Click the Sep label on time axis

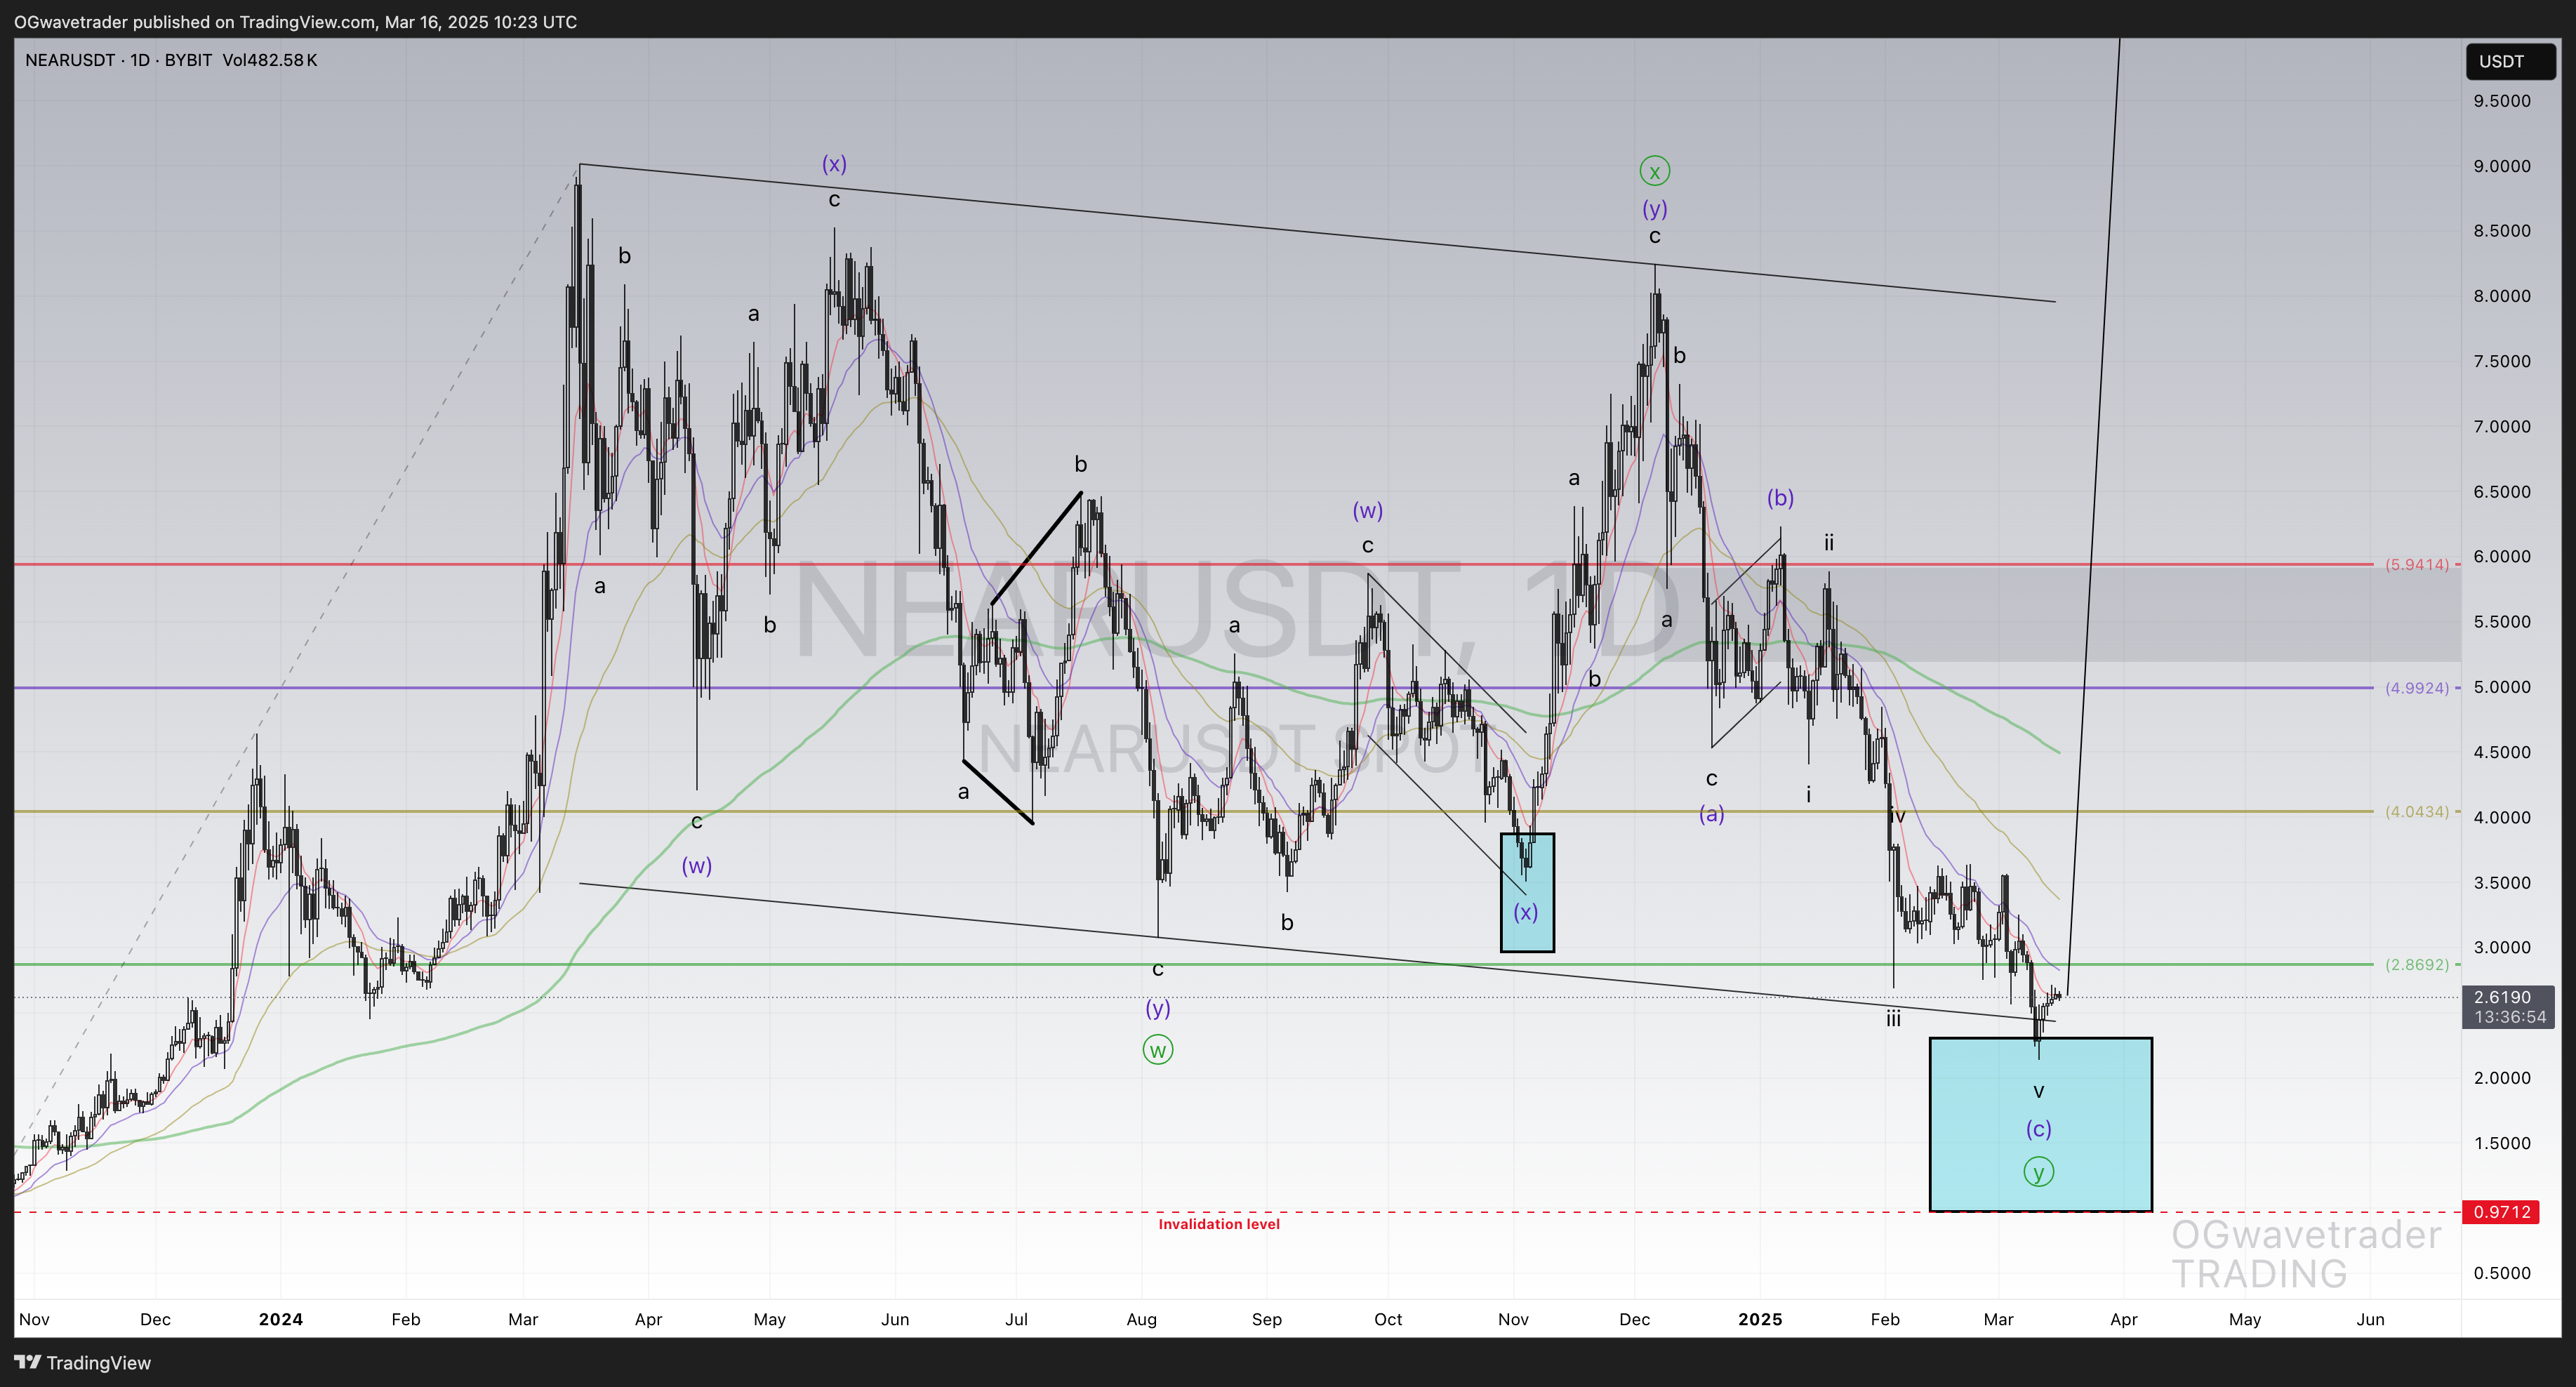pos(1266,1319)
